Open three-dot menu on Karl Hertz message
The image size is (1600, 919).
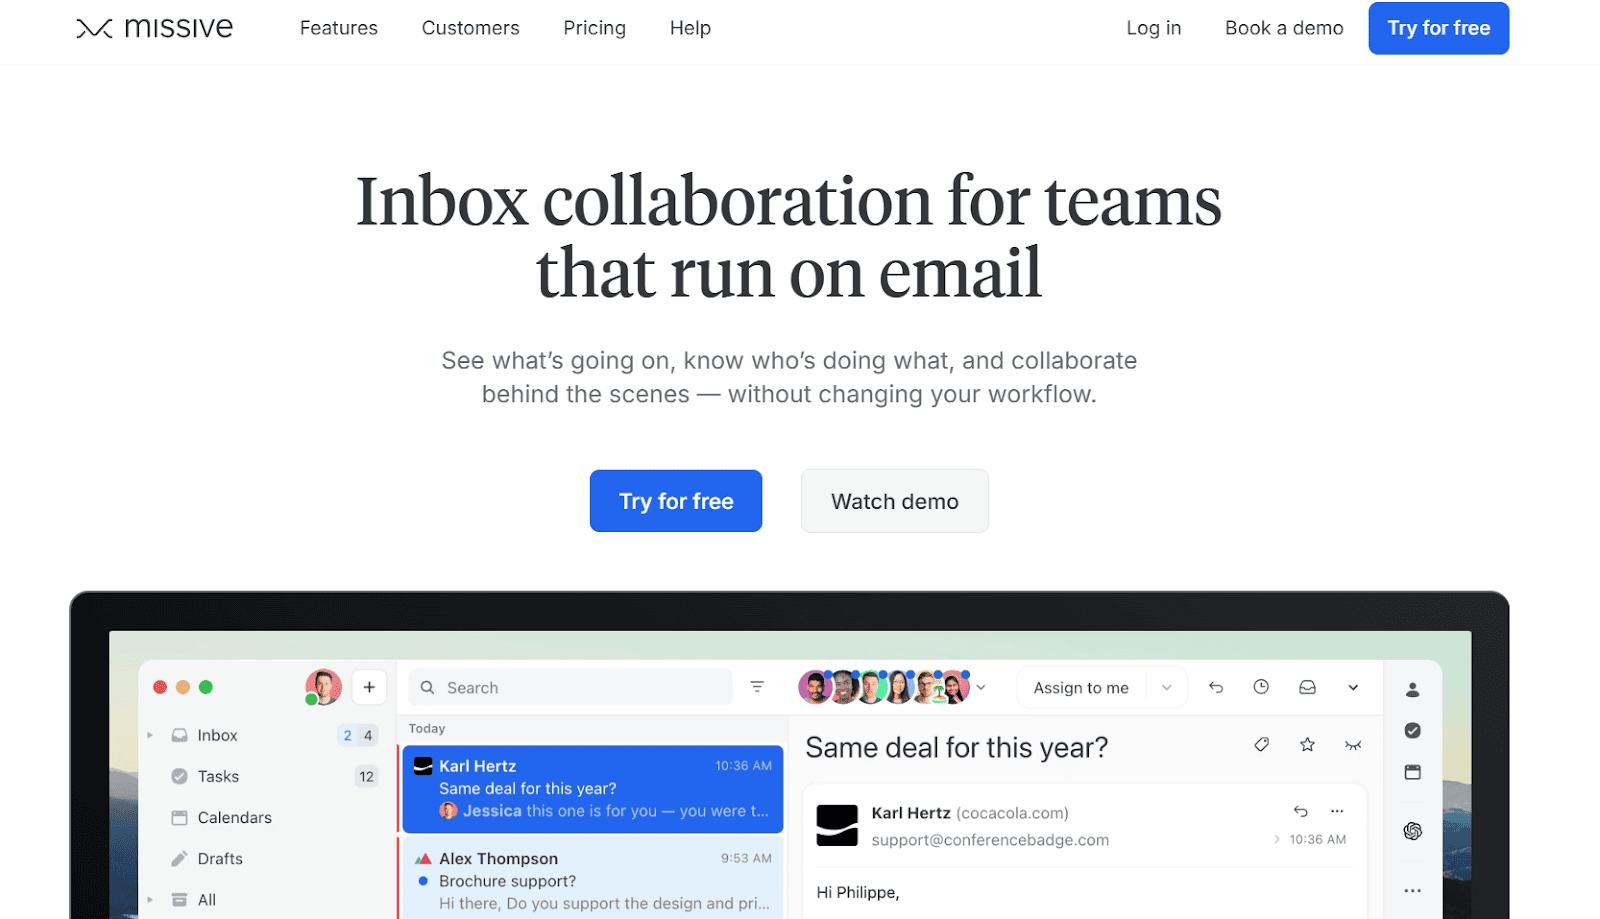(x=1337, y=811)
